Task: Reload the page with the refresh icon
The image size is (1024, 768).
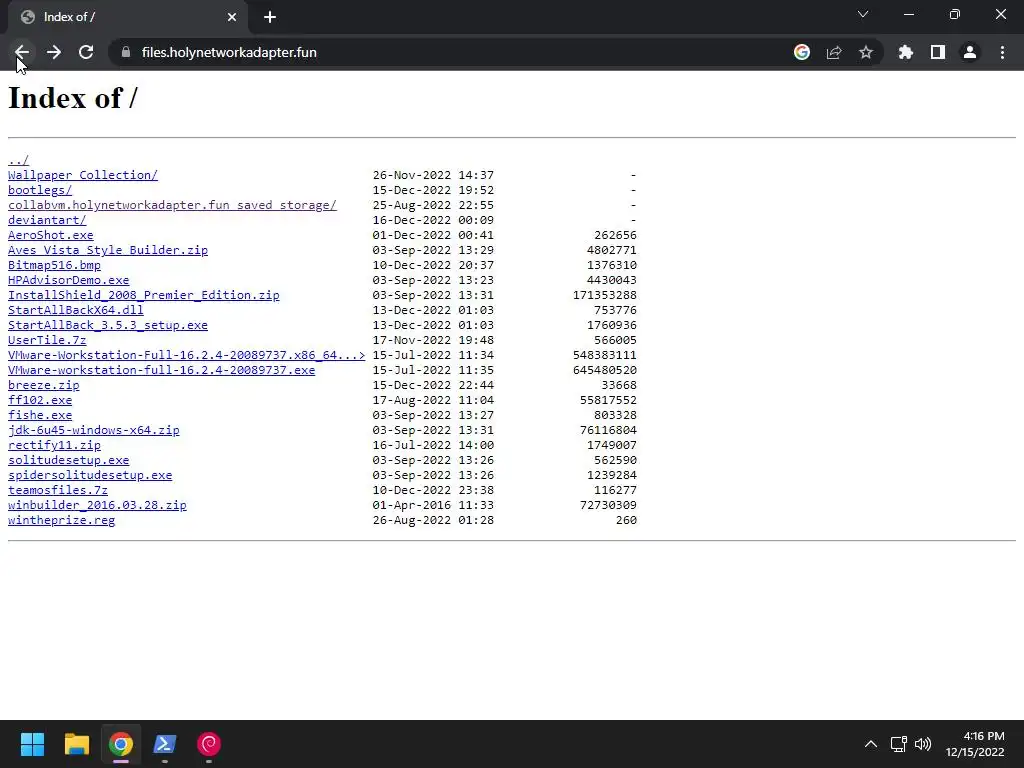Action: pyautogui.click(x=86, y=52)
